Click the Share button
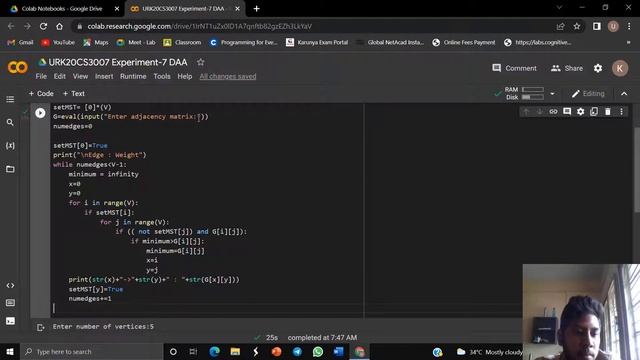The height and width of the screenshot is (360, 640). [x=567, y=68]
